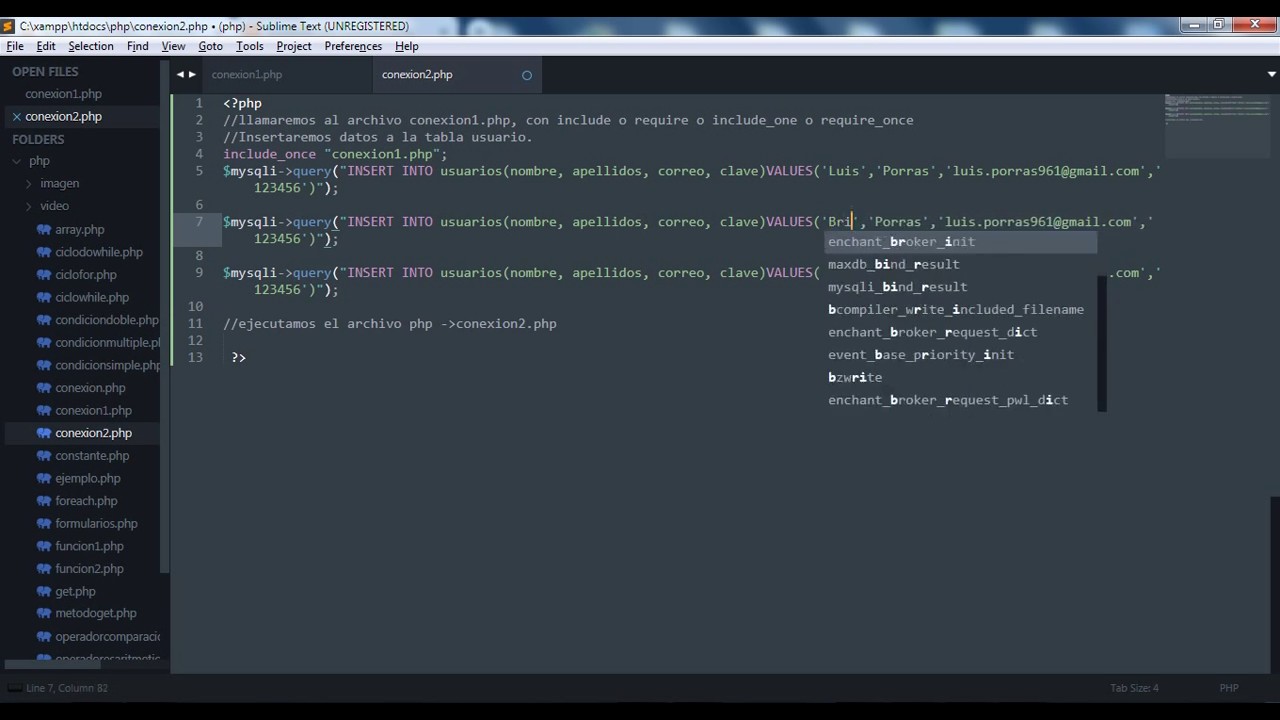Image resolution: width=1280 pixels, height=720 pixels.
Task: Click the Line 7, Column 82 status text
Action: pos(67,688)
